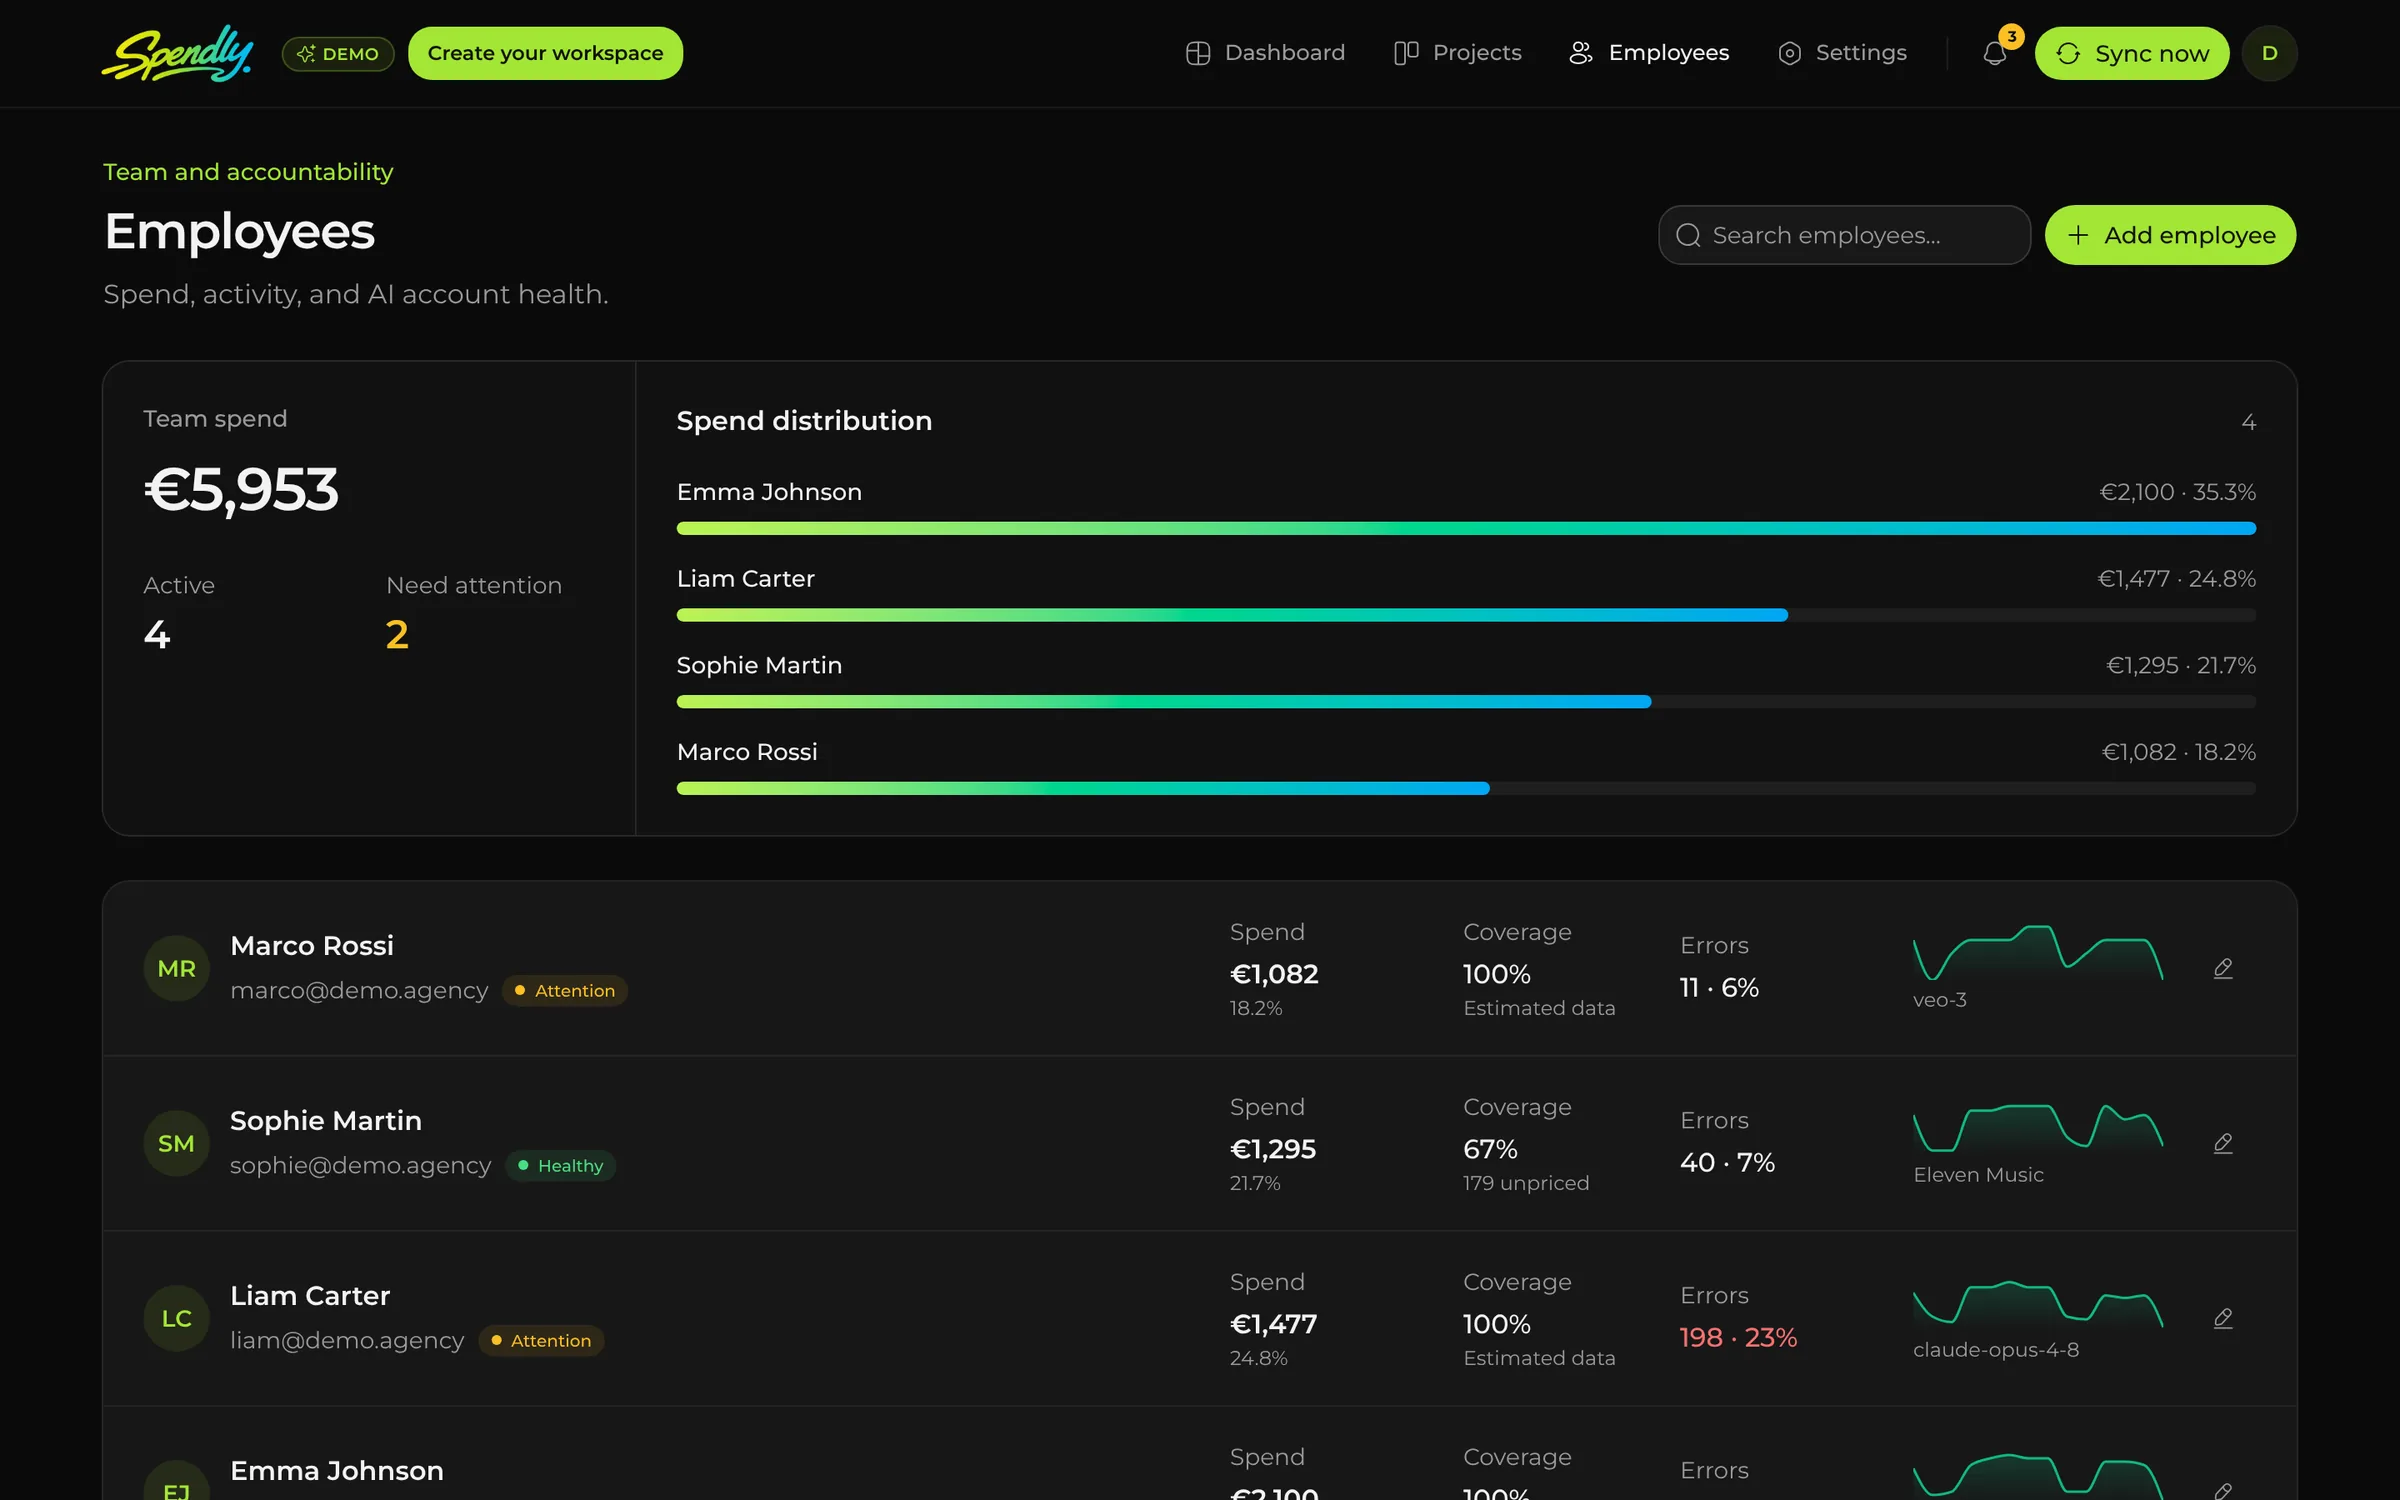This screenshot has height=1500, width=2400.
Task: Click Sophie Martin's Eleven Music sparkline
Action: point(2037,1127)
